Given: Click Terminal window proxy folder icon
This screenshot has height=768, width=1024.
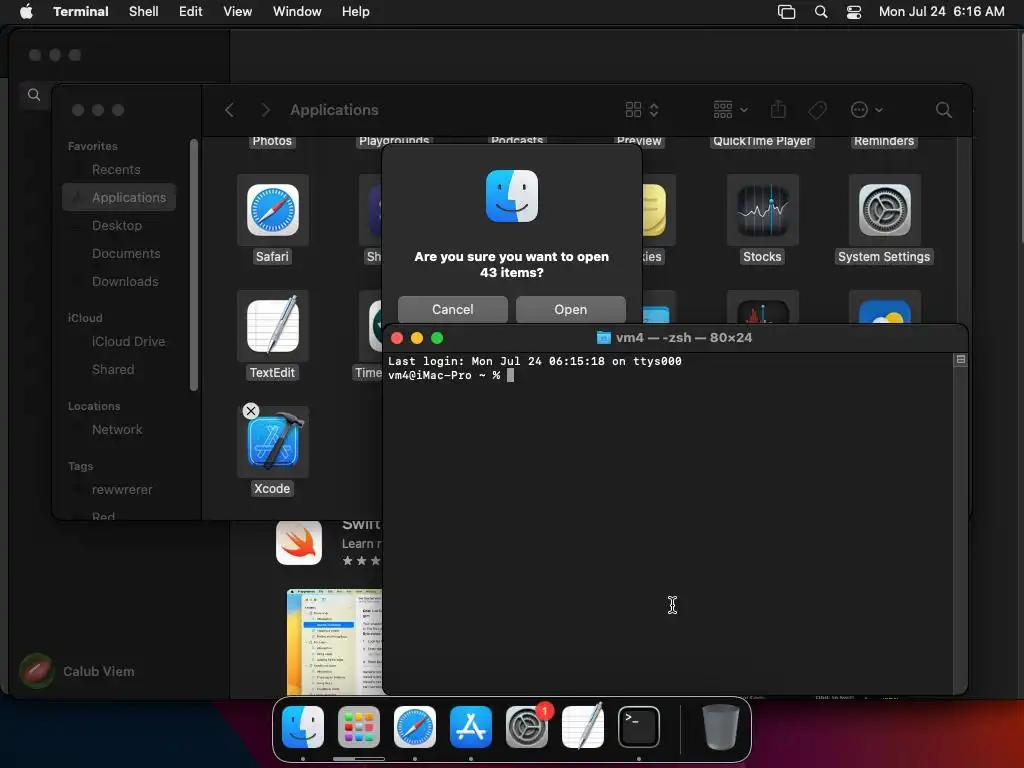Looking at the screenshot, I should (x=603, y=338).
